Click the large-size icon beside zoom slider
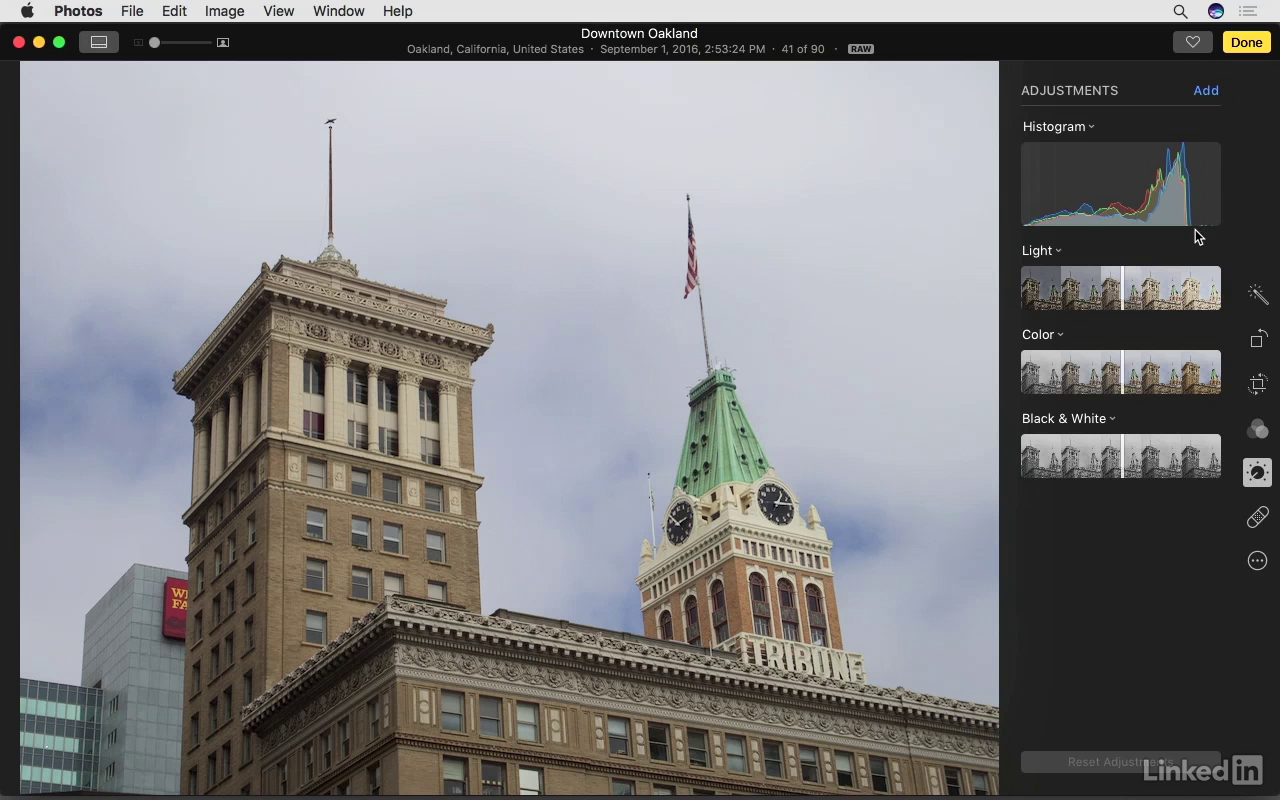1280x800 pixels. tap(223, 43)
